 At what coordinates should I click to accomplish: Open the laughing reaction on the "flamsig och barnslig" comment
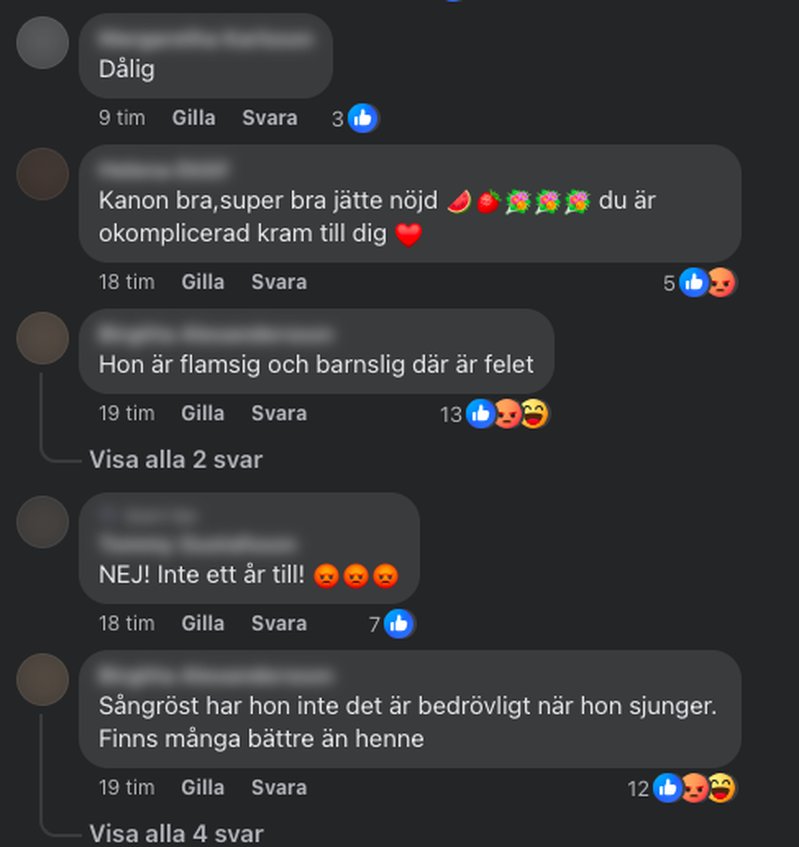[x=534, y=414]
